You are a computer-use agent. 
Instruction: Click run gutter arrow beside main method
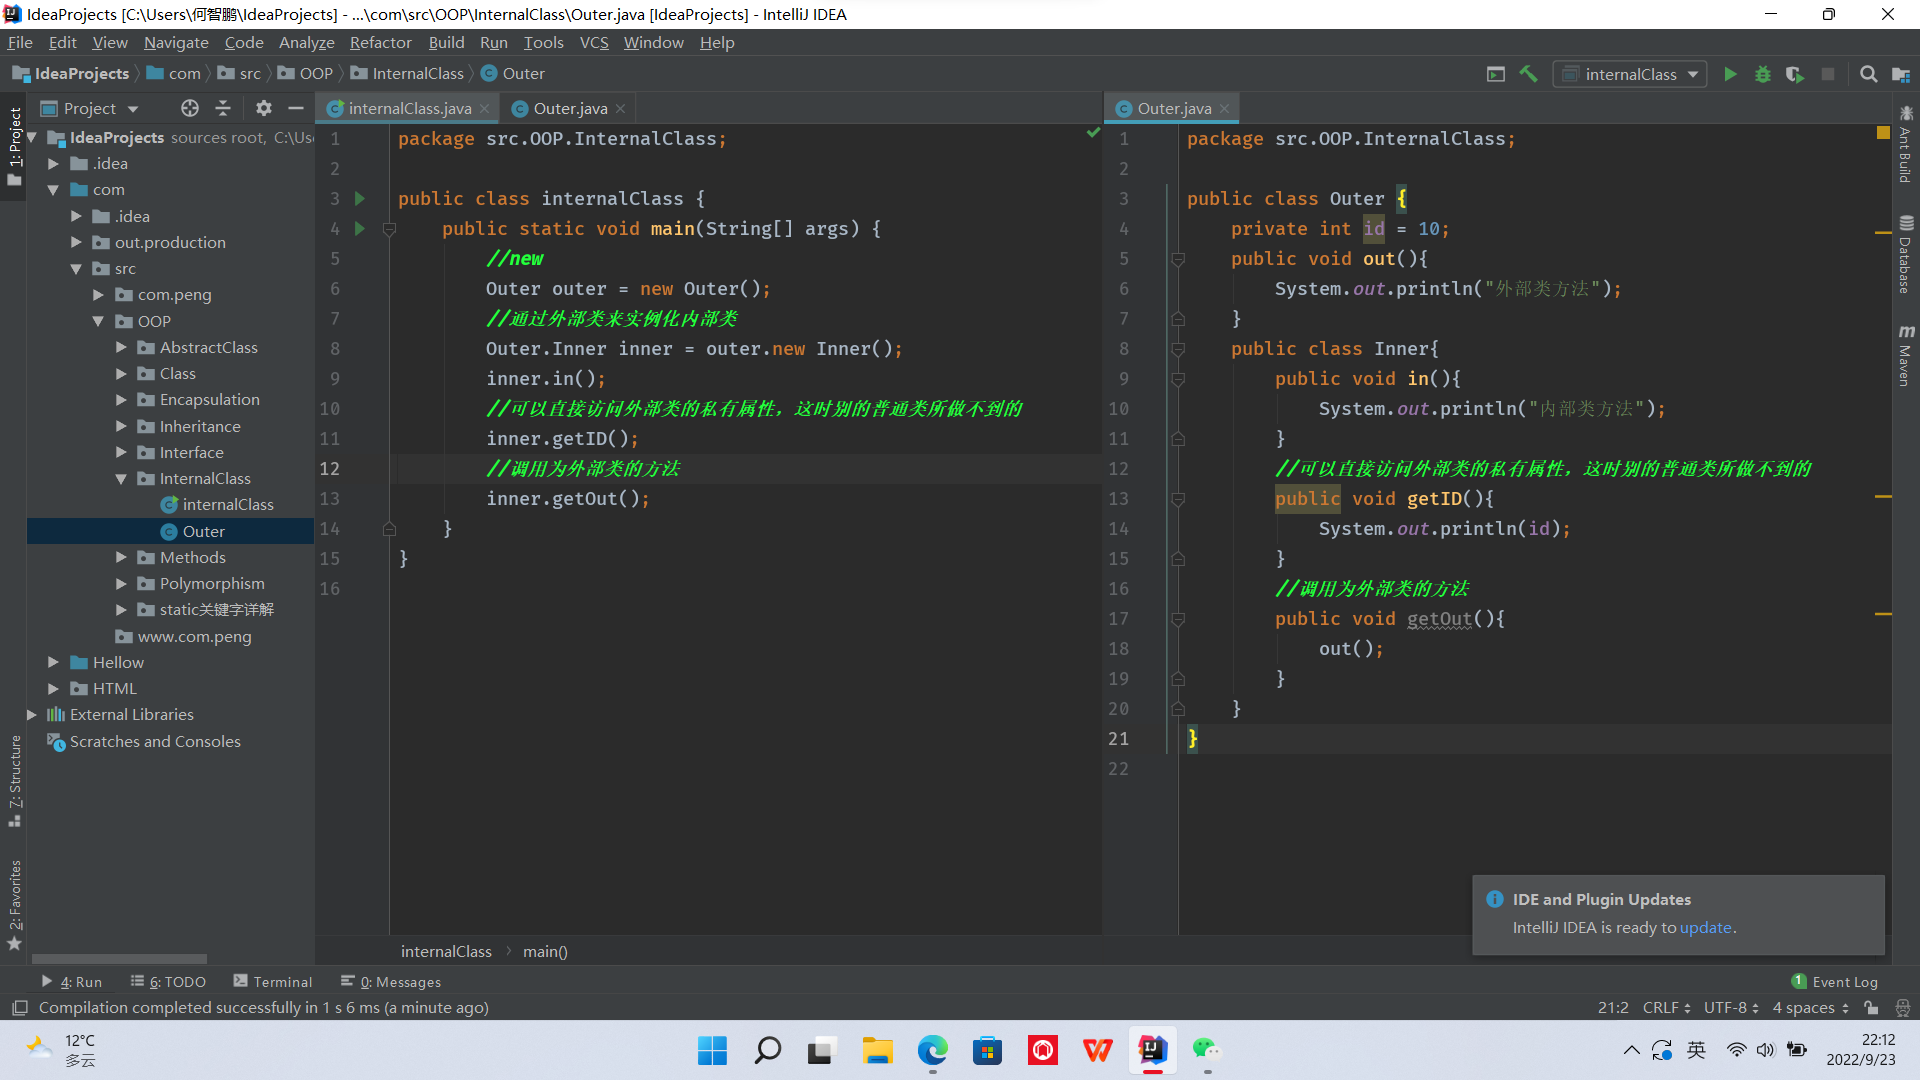pyautogui.click(x=360, y=229)
